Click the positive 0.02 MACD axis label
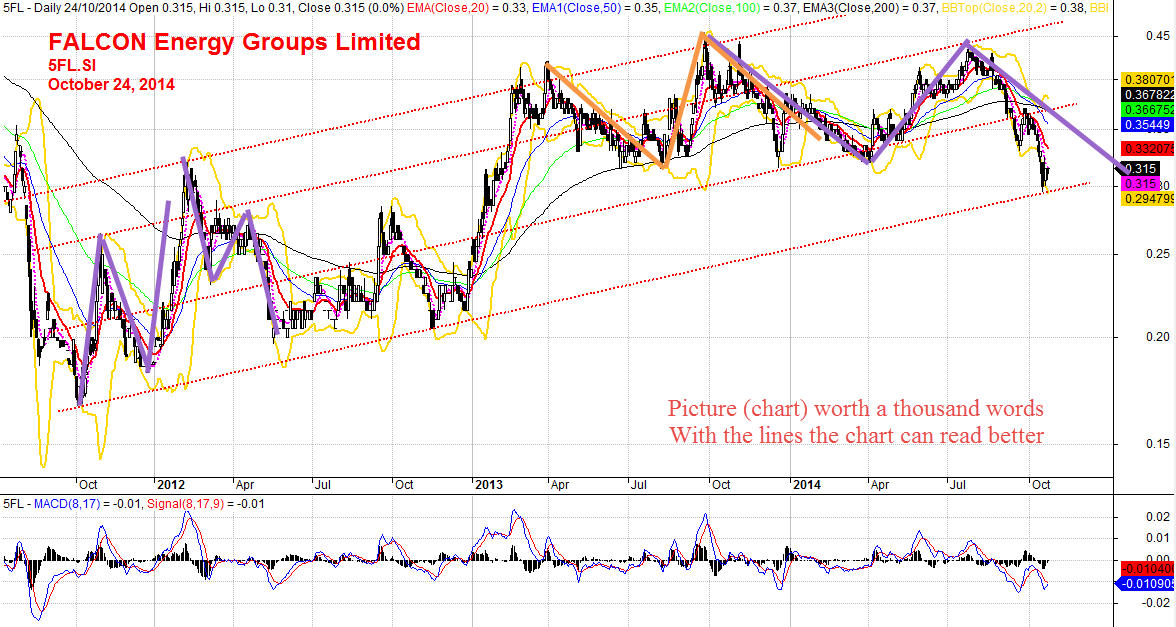This screenshot has height=627, width=1176. [x=1159, y=517]
